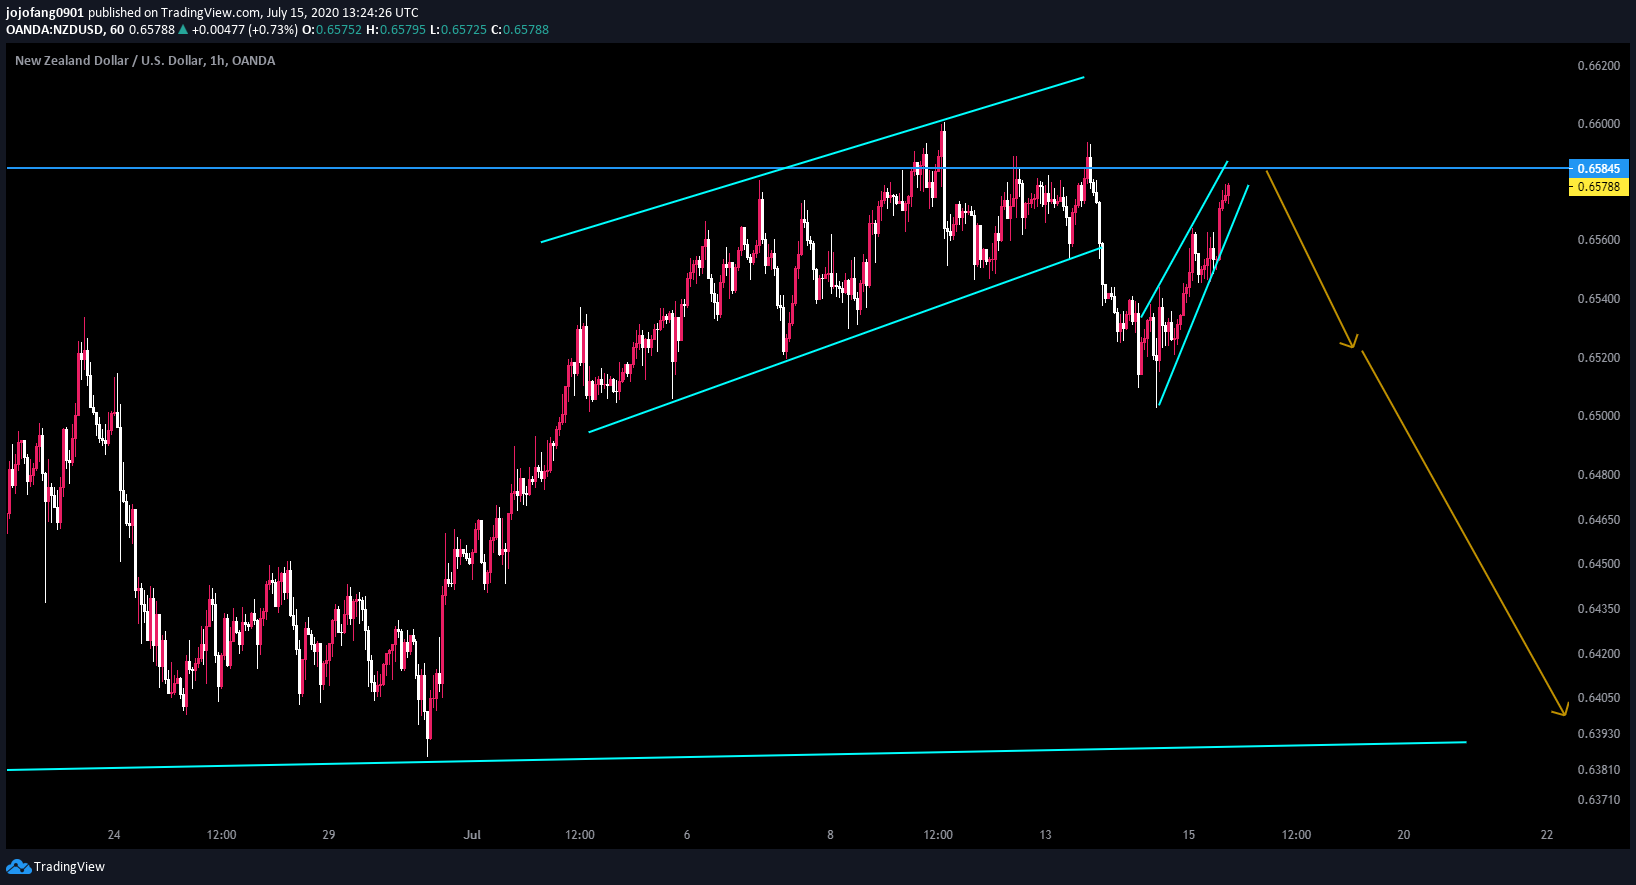Click the +0.00477 (+0.73%) change value
Screen dimensions: 1636x885
[245, 30]
